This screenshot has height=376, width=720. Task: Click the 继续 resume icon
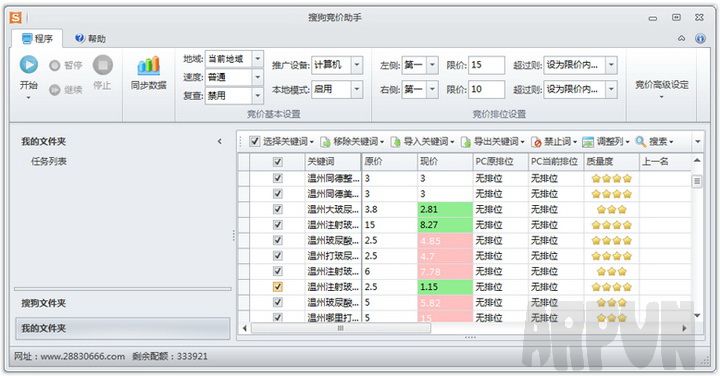click(x=55, y=90)
